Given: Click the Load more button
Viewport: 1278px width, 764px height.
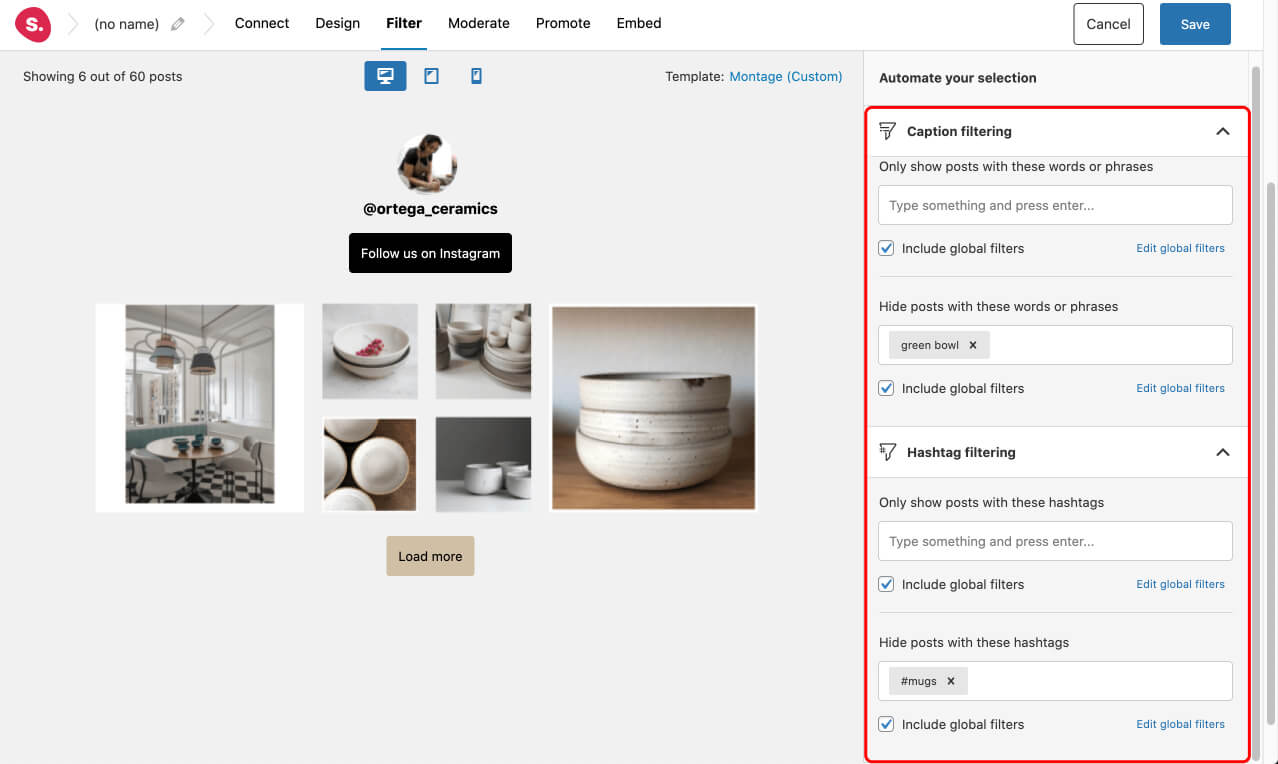Looking at the screenshot, I should pos(430,556).
